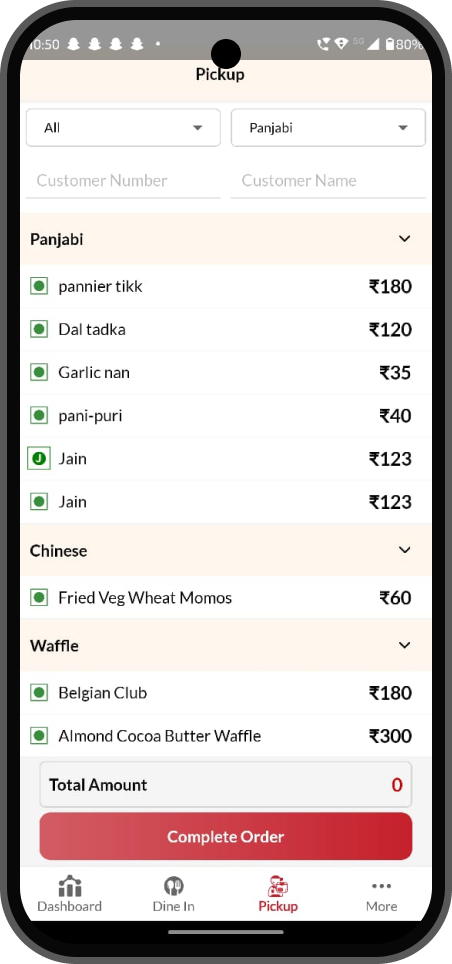This screenshot has width=452, height=964.
Task: Collapse the Waffle section chevron
Action: click(405, 645)
